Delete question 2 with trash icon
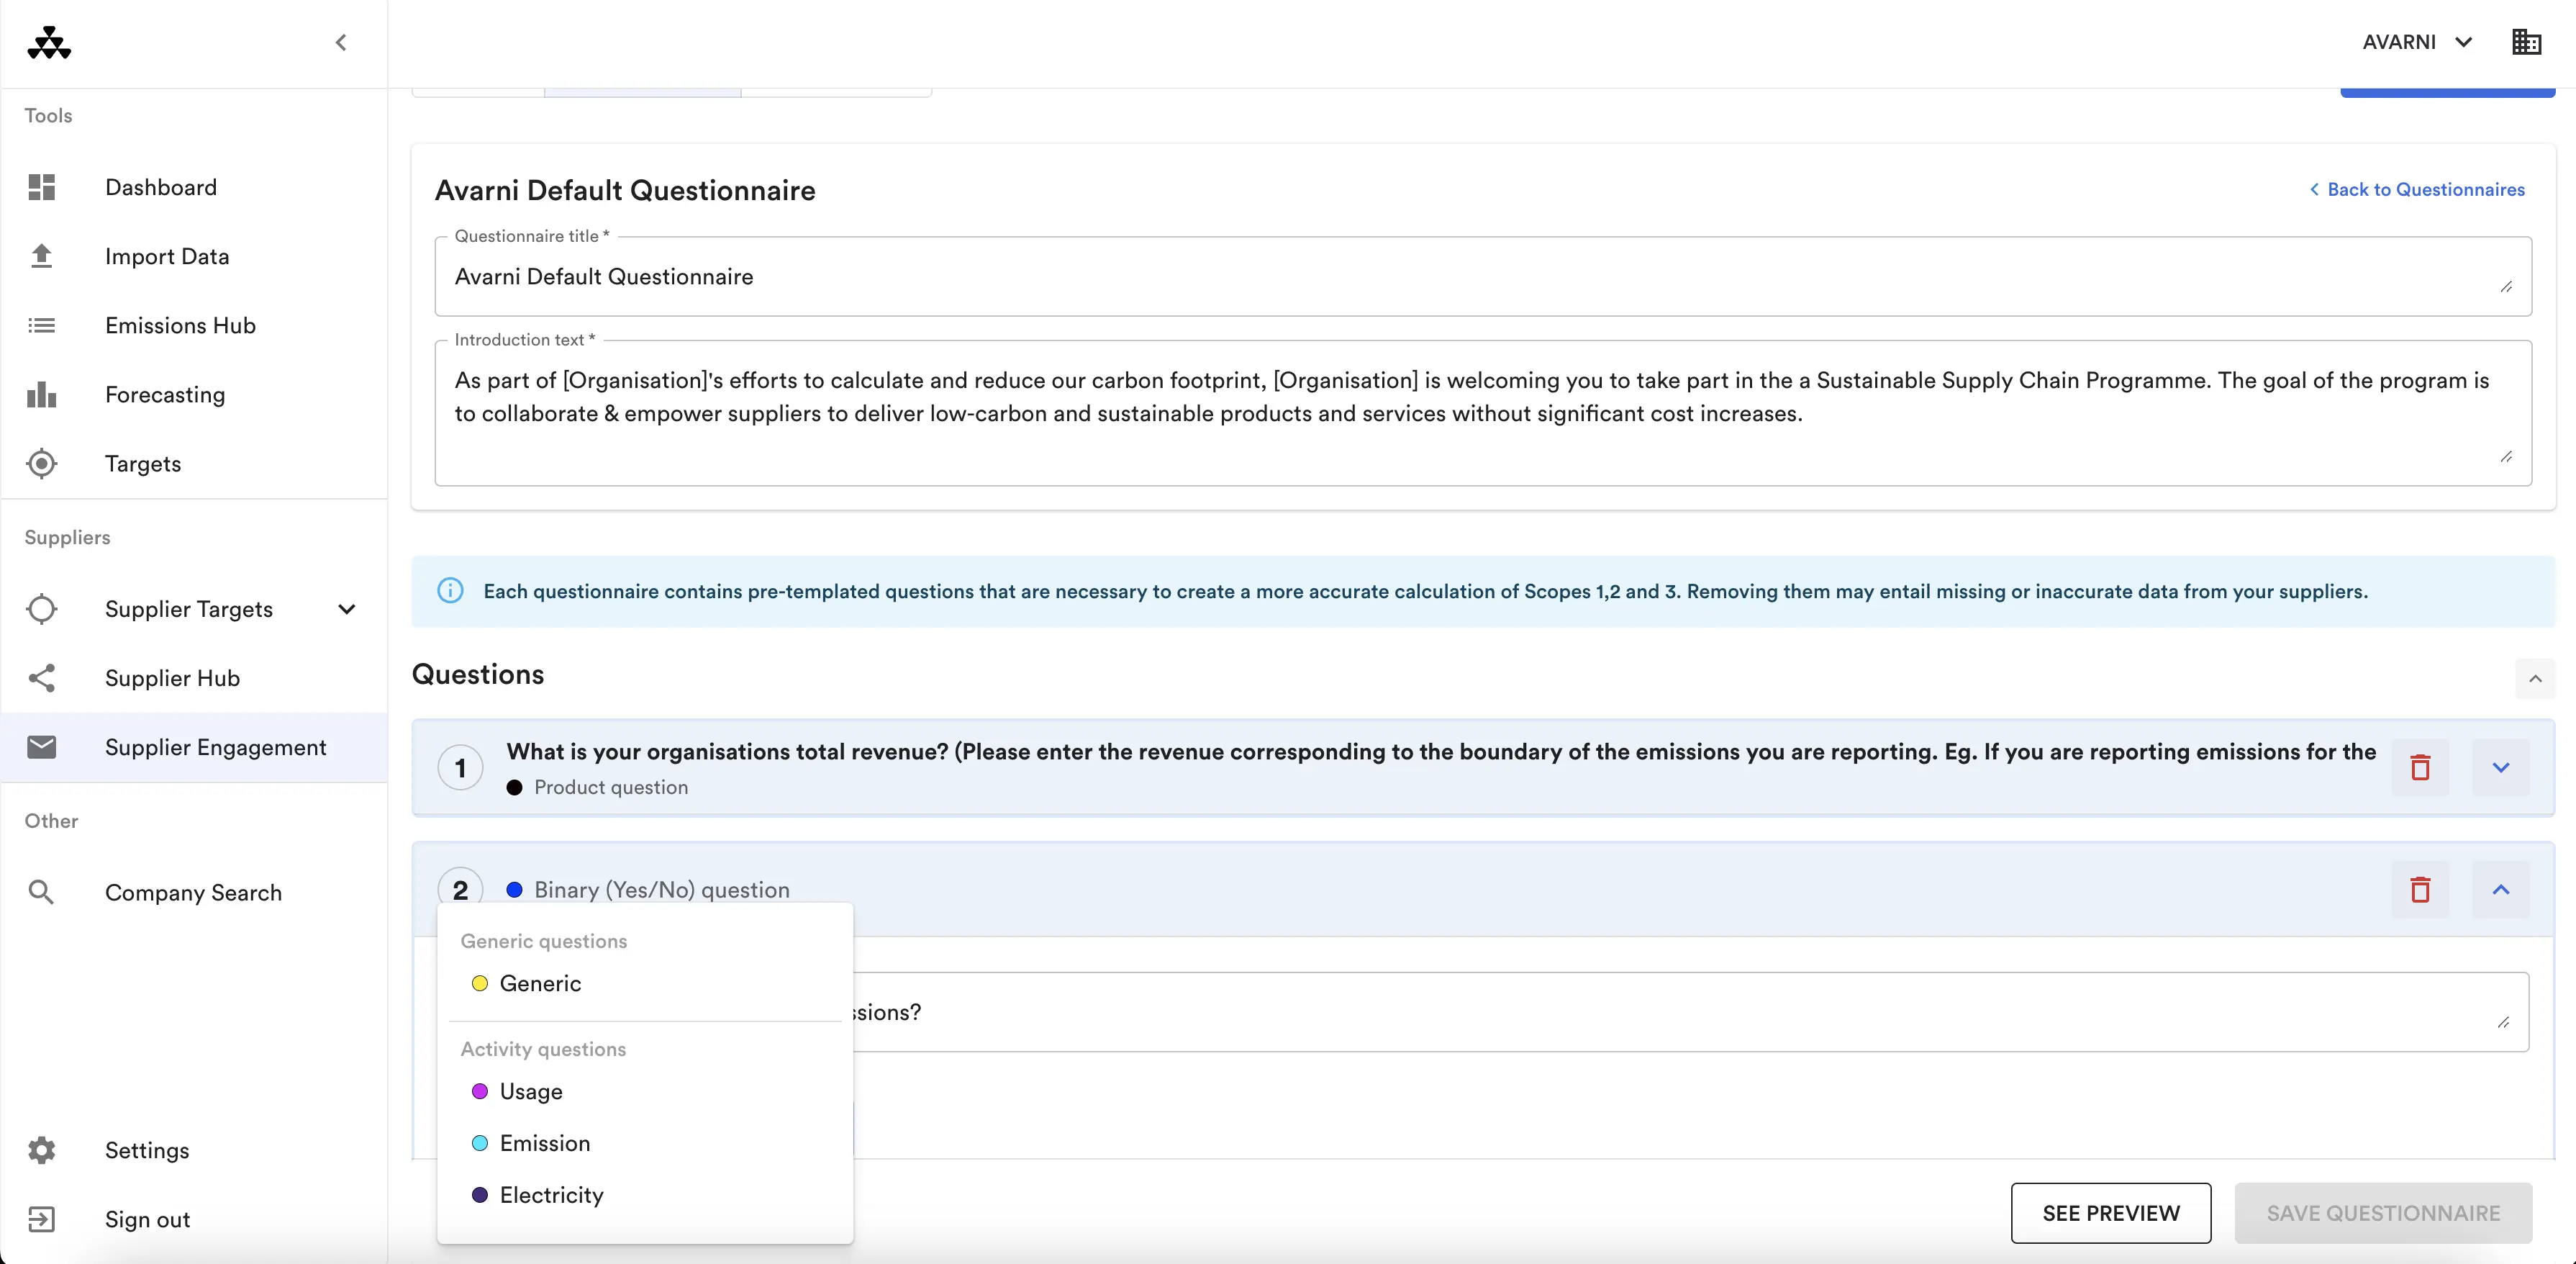This screenshot has width=2576, height=1264. (2420, 889)
